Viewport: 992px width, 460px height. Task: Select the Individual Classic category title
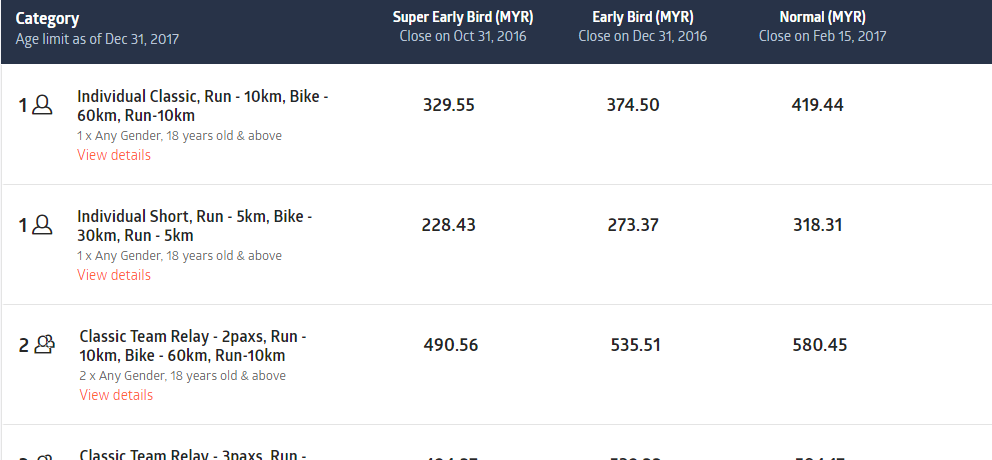point(203,106)
